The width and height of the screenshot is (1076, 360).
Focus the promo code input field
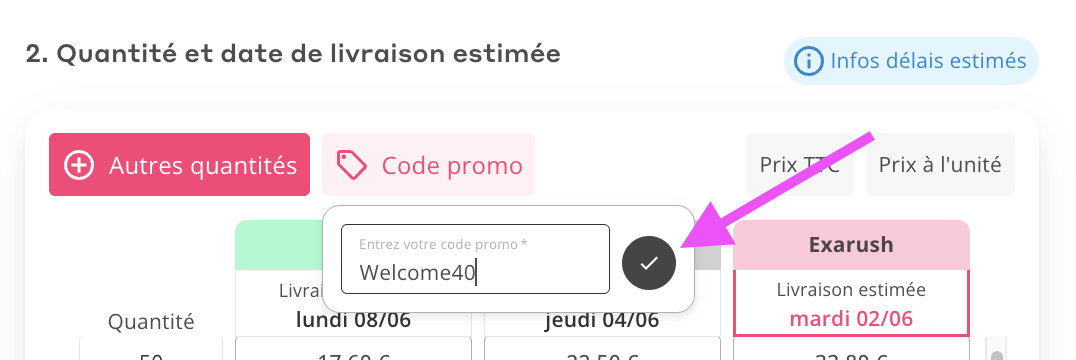(x=476, y=259)
